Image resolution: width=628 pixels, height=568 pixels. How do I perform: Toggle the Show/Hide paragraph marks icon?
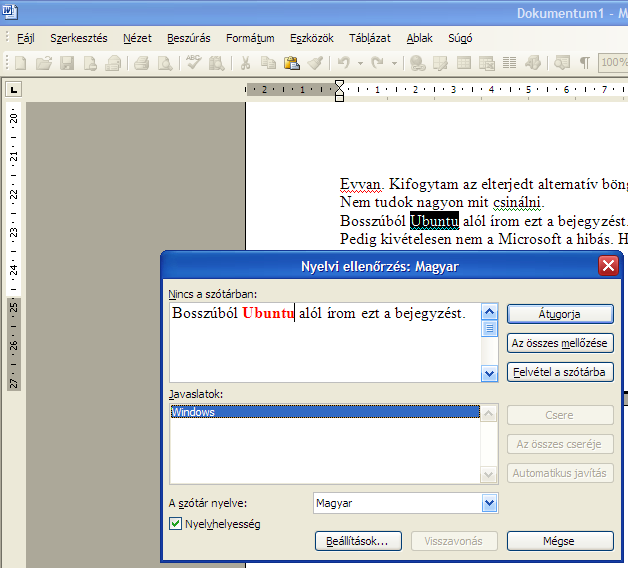click(585, 63)
